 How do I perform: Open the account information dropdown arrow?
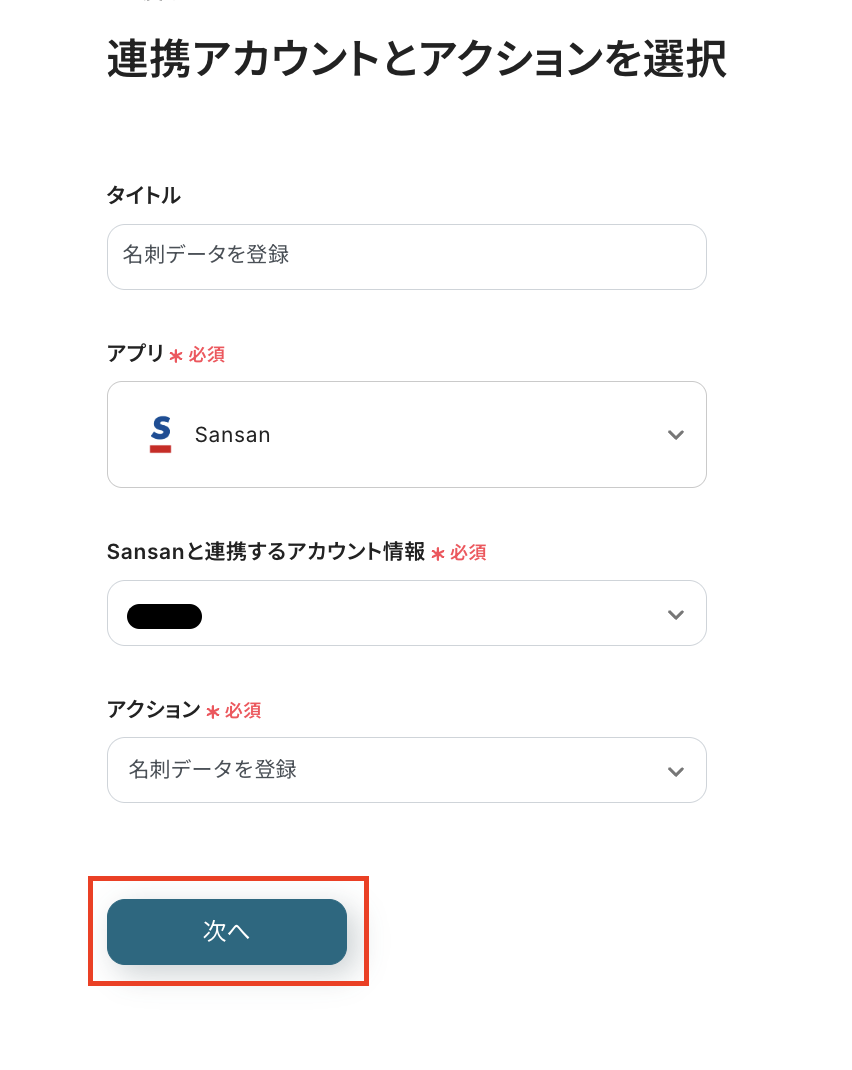point(676,614)
